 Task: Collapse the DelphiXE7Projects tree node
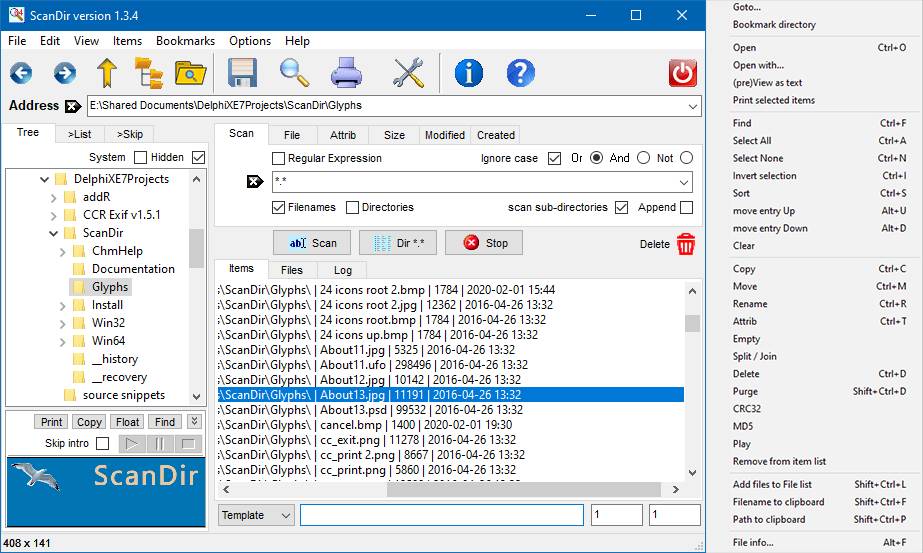[x=44, y=179]
